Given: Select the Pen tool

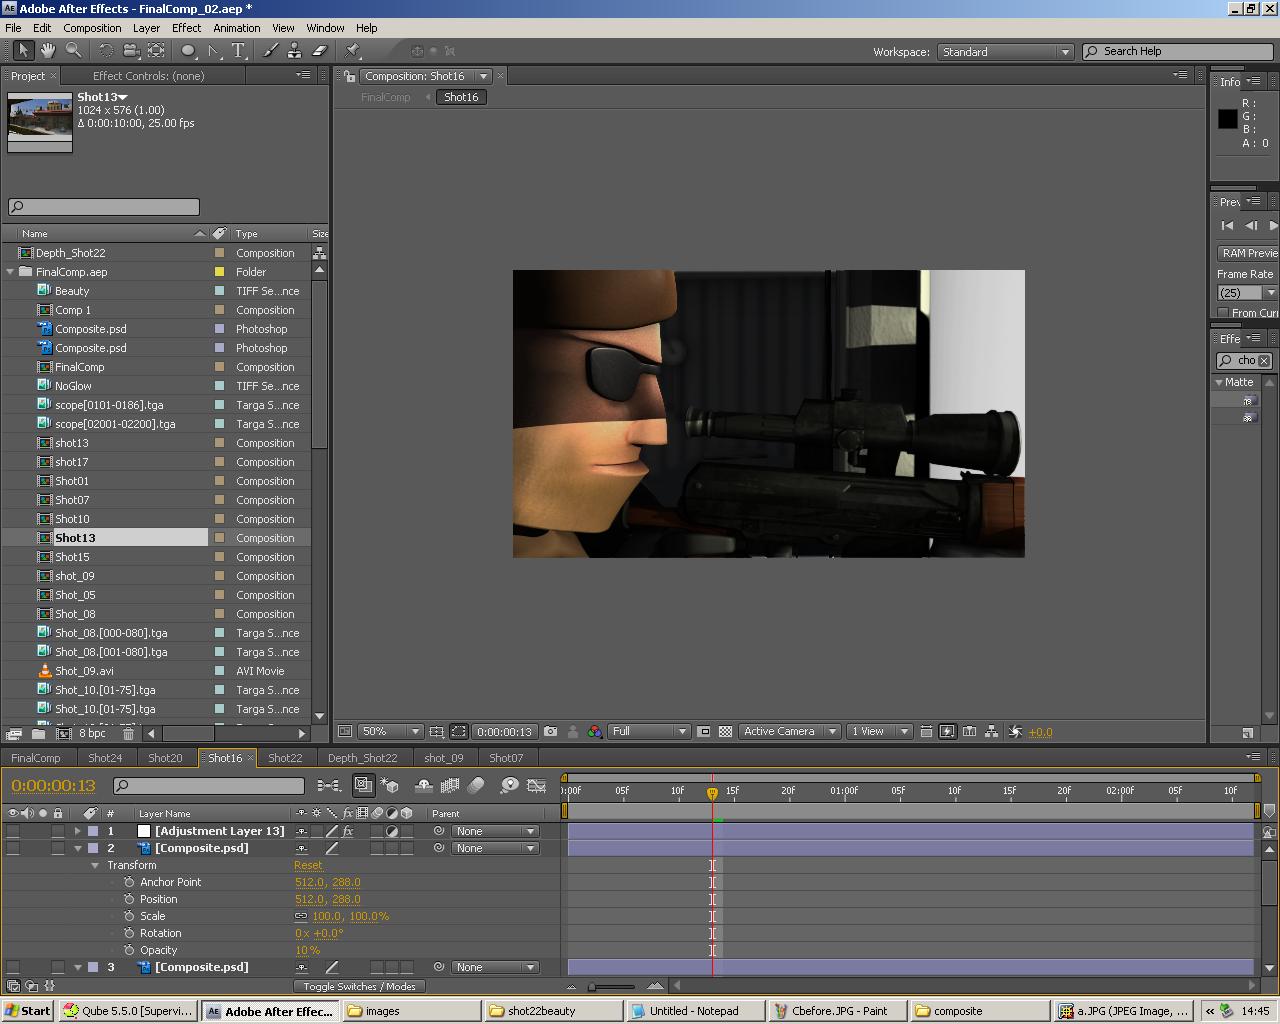Looking at the screenshot, I should (214, 50).
